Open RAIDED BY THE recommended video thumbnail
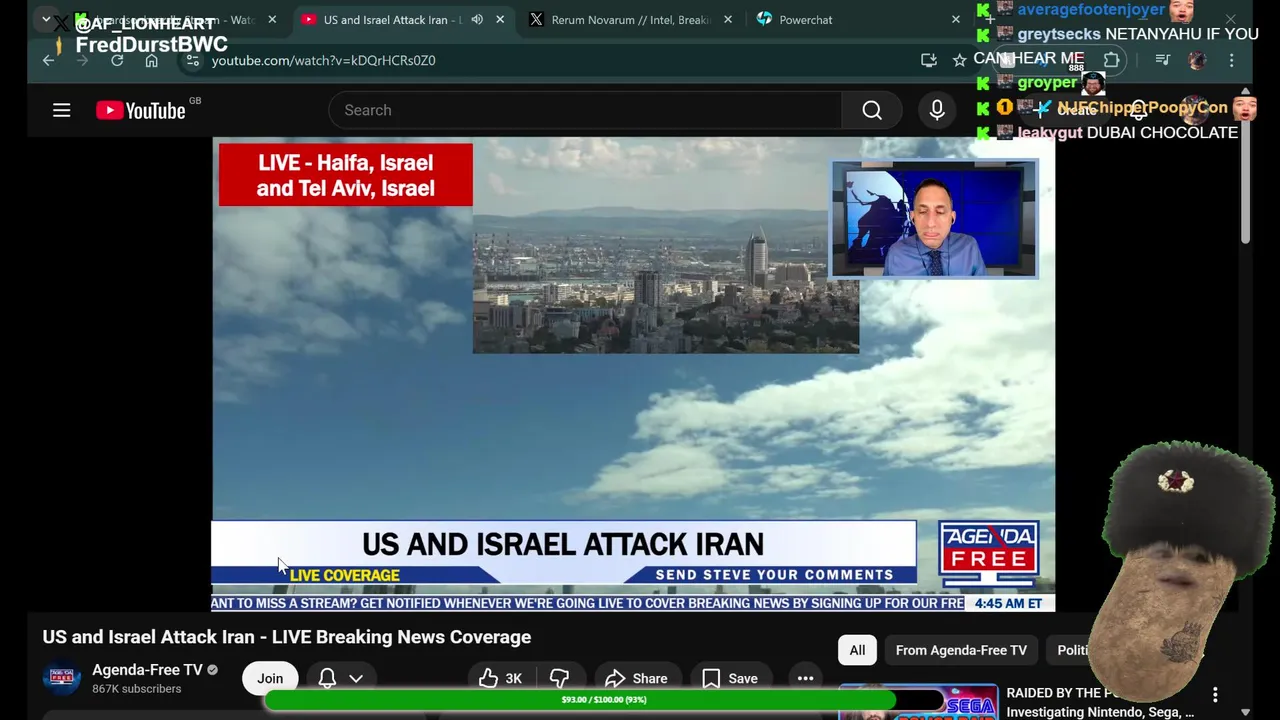Viewport: 1280px width, 720px height. (918, 702)
